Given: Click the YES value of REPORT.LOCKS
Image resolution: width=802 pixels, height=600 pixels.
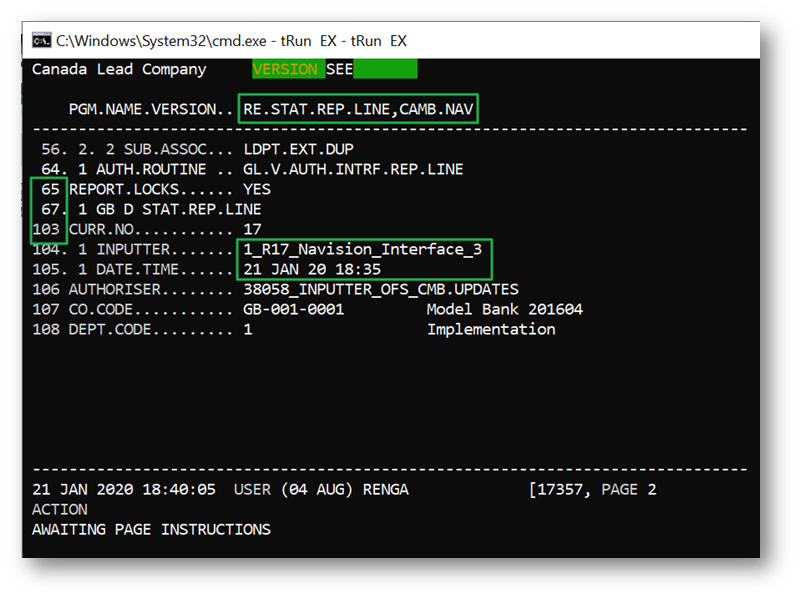Looking at the screenshot, I should click(257, 189).
